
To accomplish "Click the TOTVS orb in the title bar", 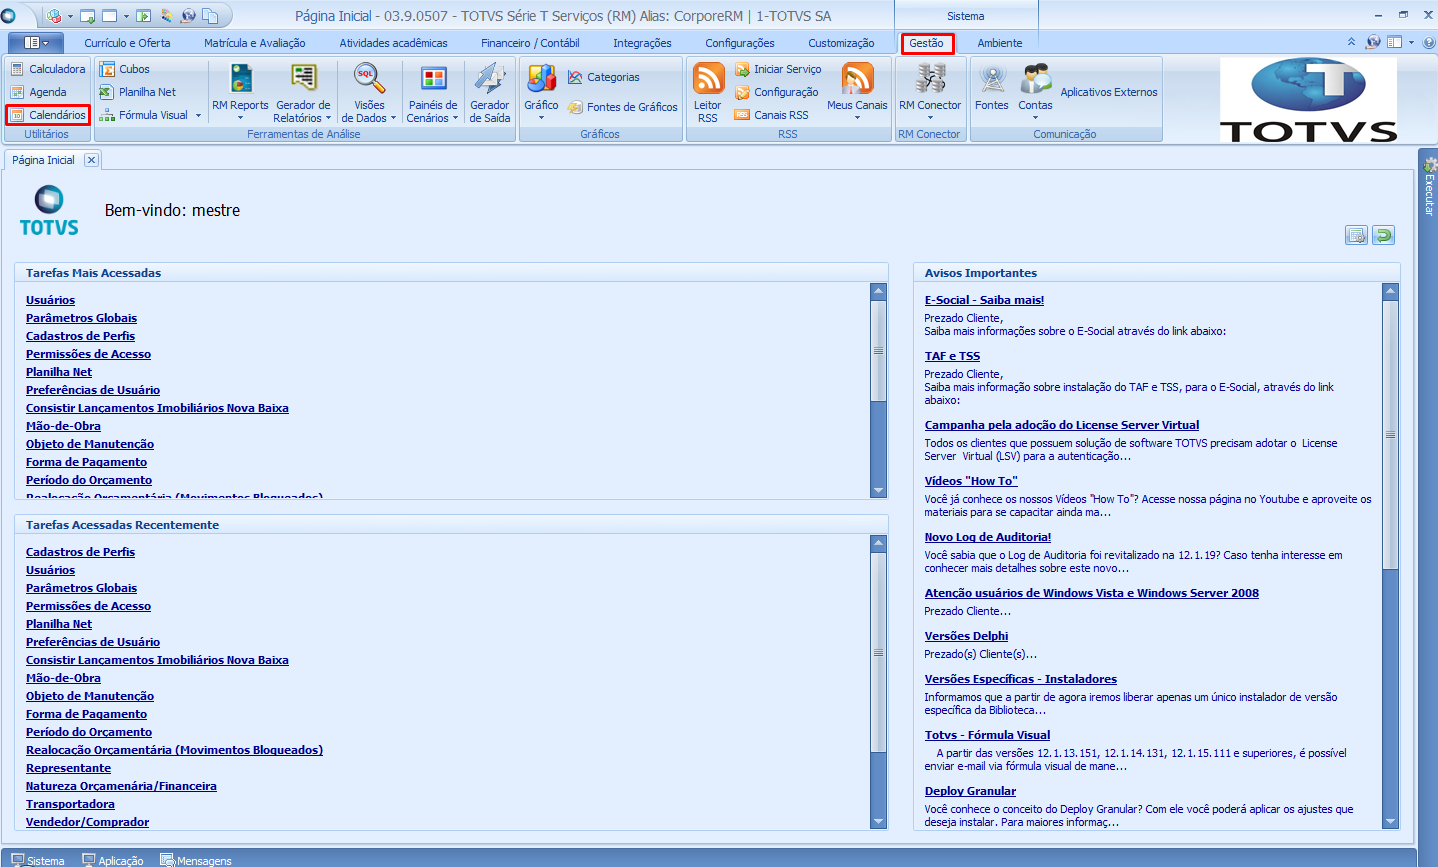I will point(9,15).
